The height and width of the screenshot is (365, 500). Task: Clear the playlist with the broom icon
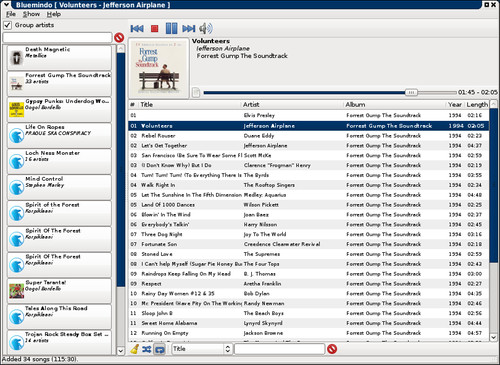coord(135,349)
